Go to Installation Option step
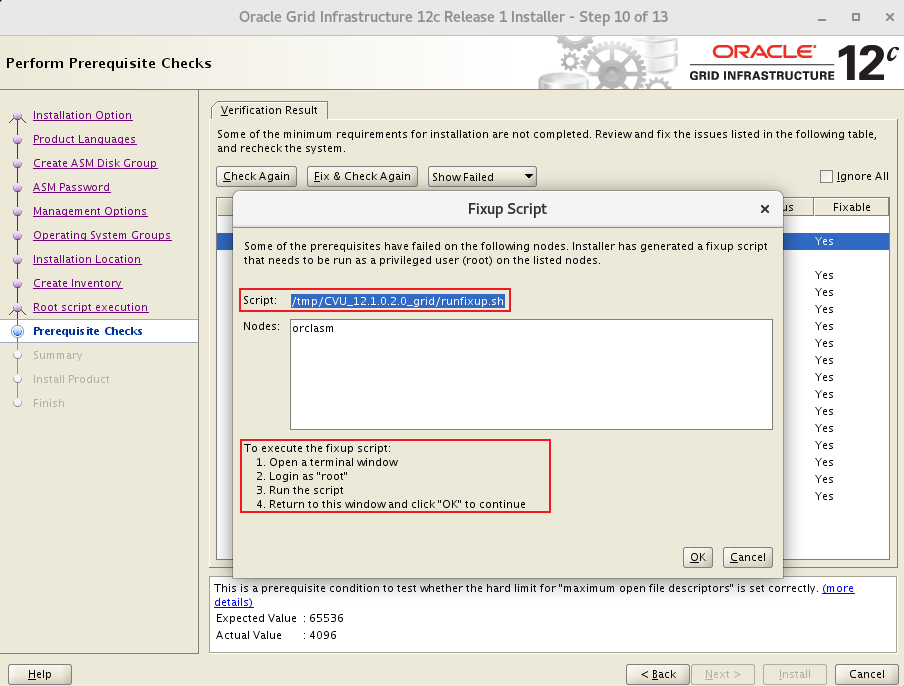Viewport: 904px width, 686px height. (82, 115)
